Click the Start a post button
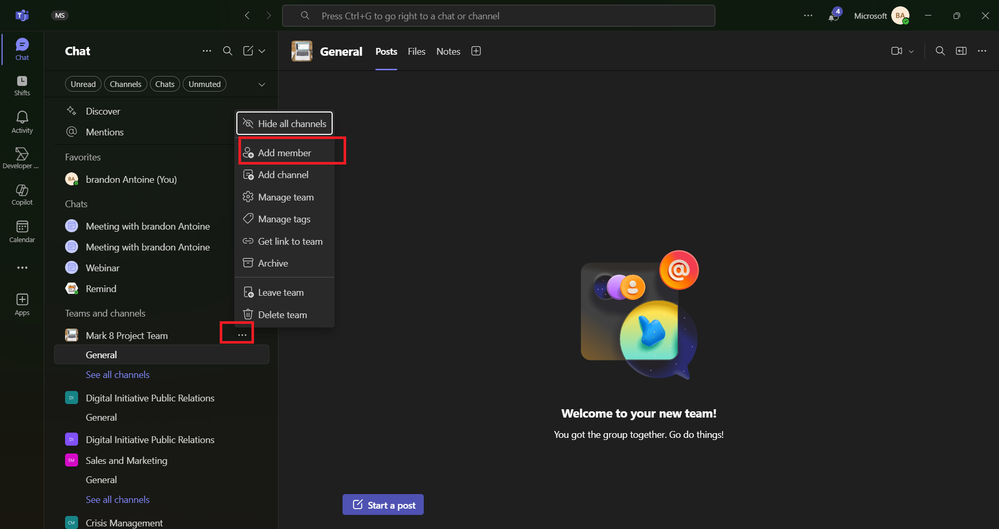 (383, 505)
